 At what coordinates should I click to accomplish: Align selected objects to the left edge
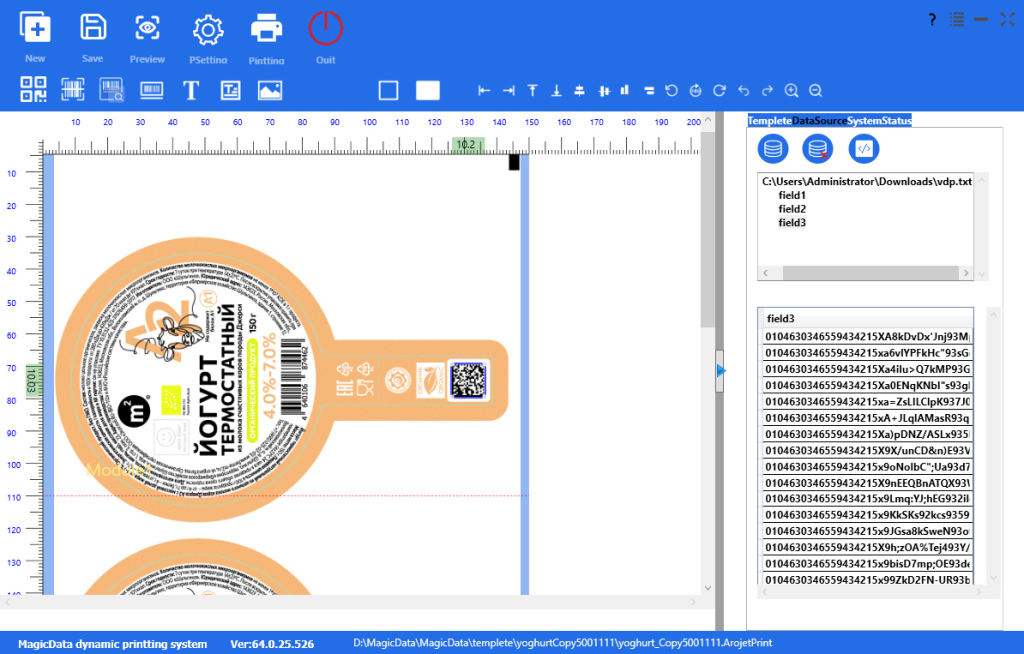tap(484, 91)
